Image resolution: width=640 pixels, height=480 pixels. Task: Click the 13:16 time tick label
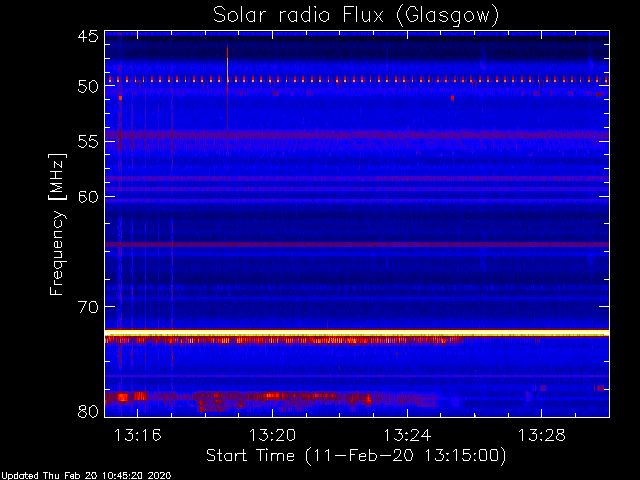pos(138,435)
